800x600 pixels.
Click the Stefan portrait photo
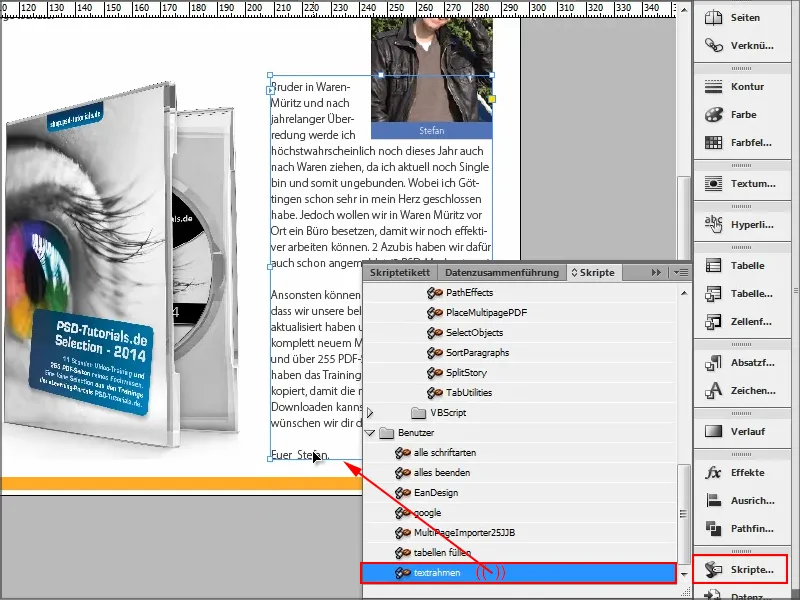[432, 70]
